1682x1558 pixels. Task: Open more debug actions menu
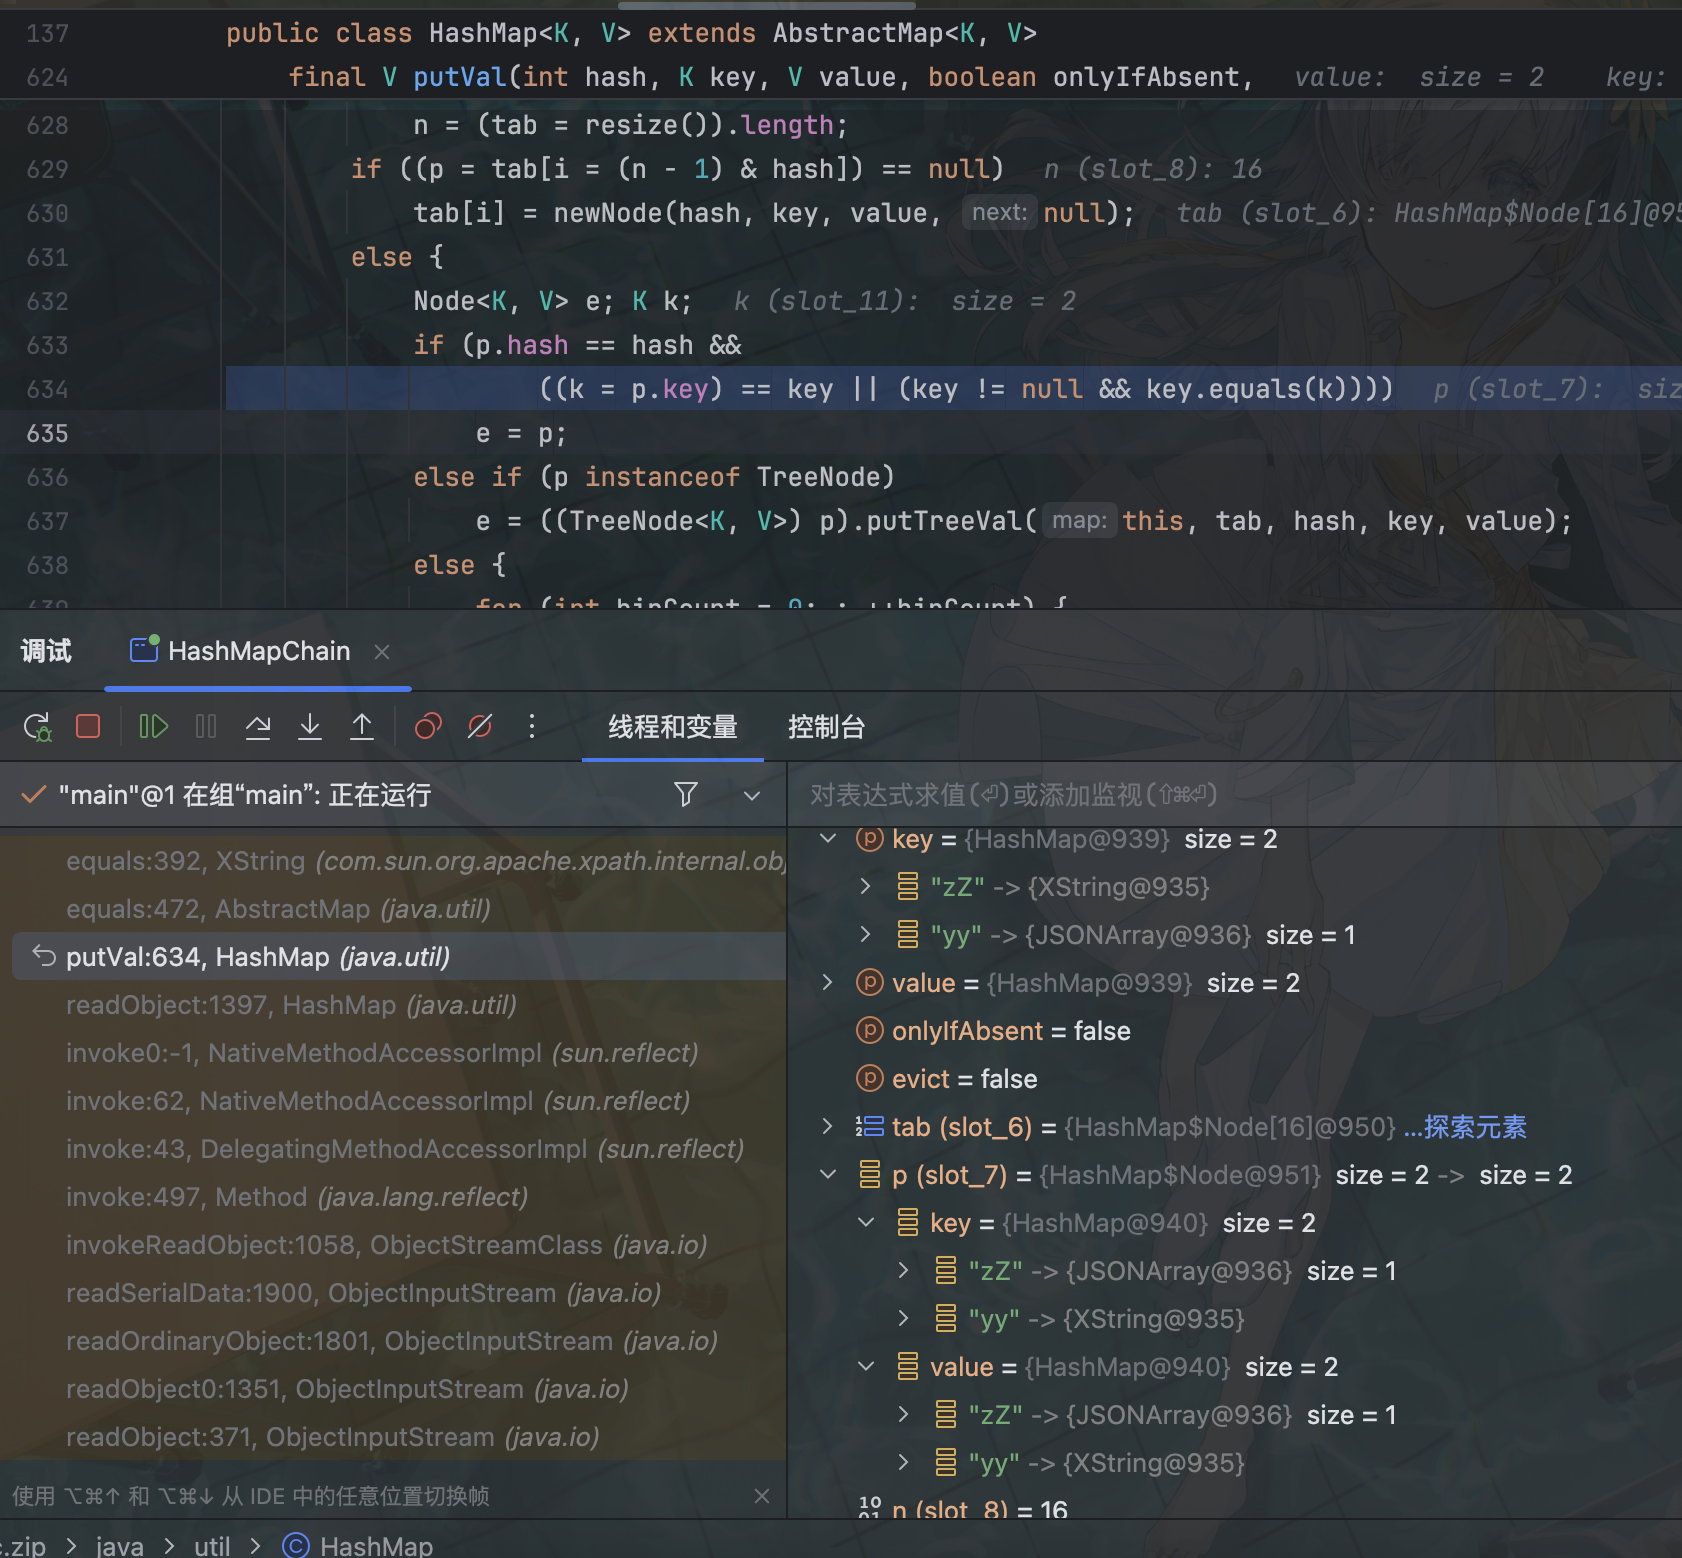532,727
